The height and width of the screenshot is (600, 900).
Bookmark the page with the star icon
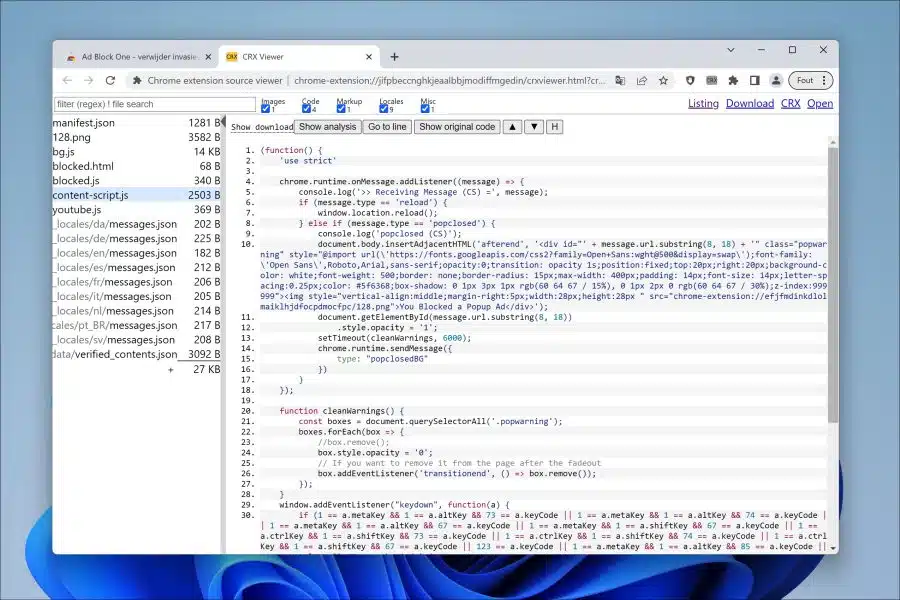(664, 80)
